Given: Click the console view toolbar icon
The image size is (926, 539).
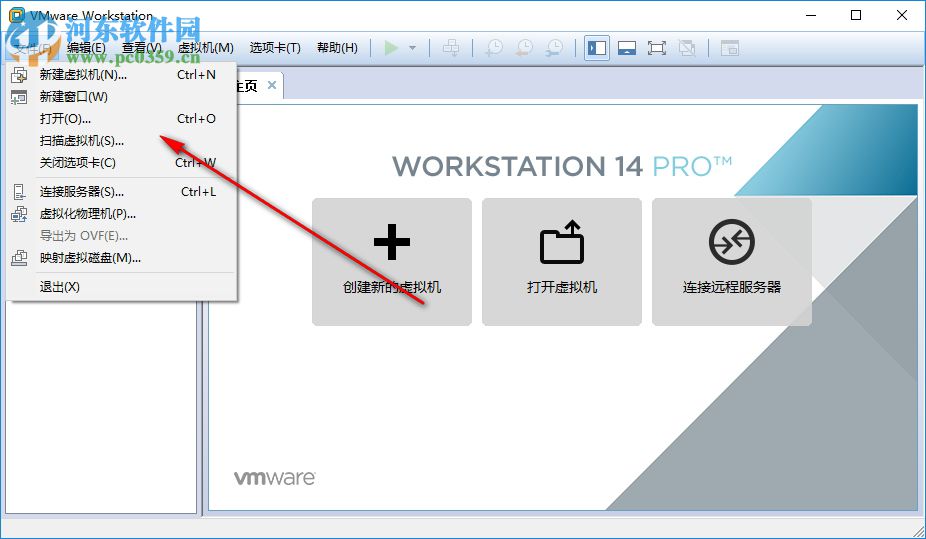Looking at the screenshot, I should [x=730, y=48].
